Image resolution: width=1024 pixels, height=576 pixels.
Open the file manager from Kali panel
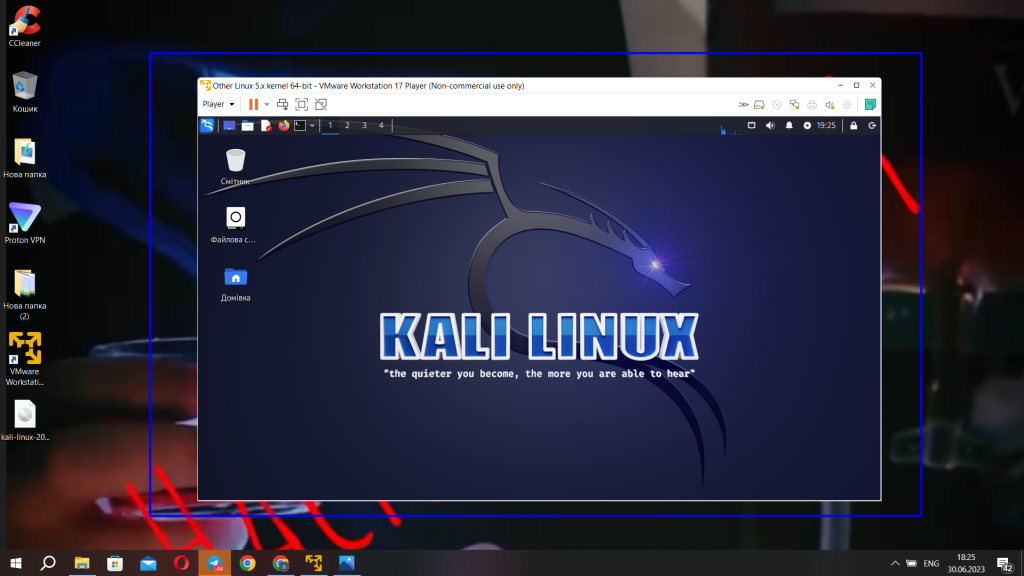coord(247,128)
